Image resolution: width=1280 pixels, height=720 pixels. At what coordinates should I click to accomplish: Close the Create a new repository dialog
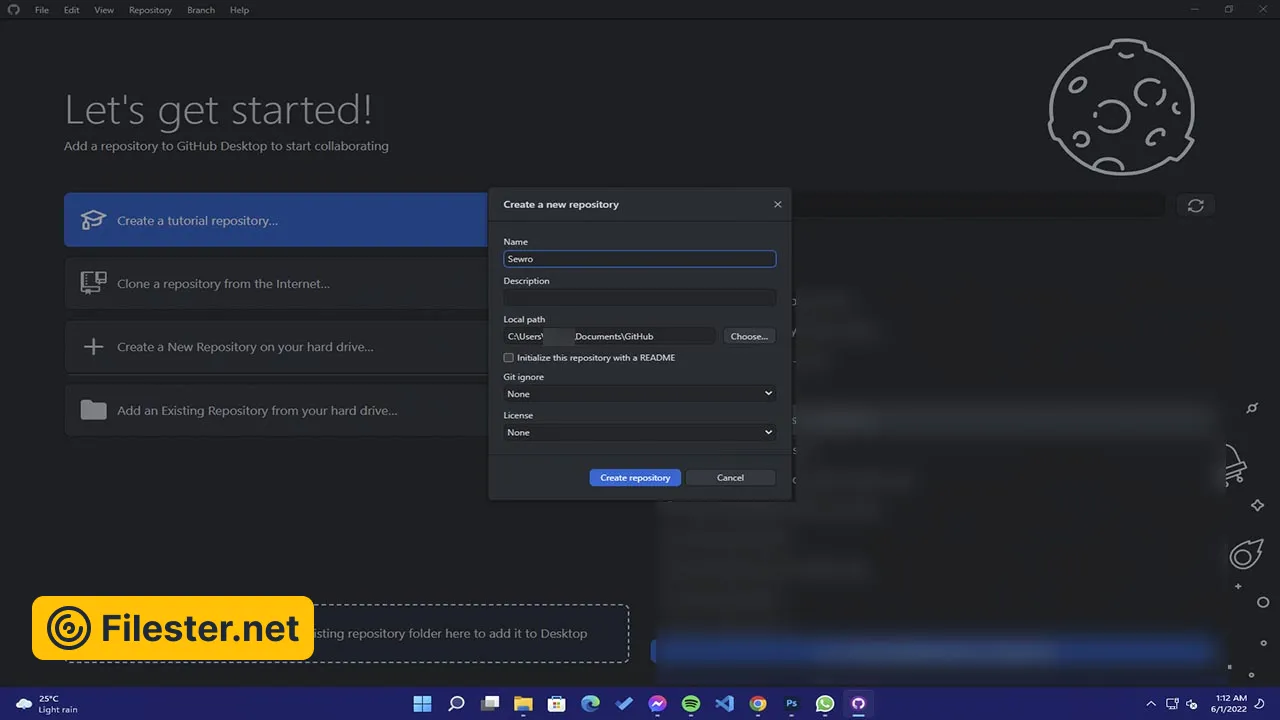(x=777, y=204)
